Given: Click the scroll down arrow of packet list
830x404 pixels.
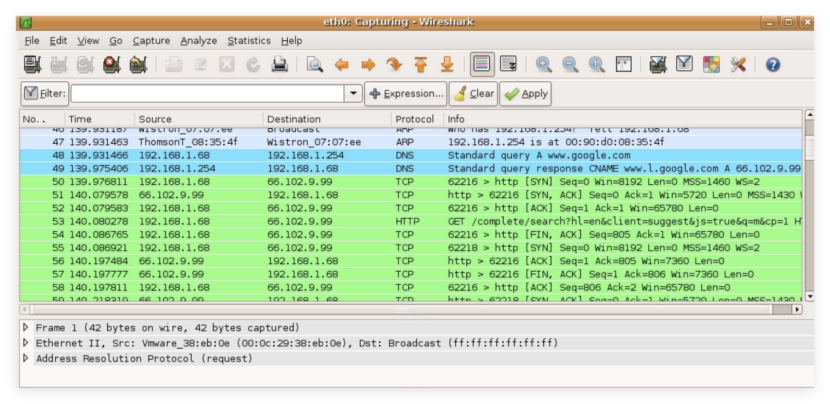Looking at the screenshot, I should pos(809,295).
